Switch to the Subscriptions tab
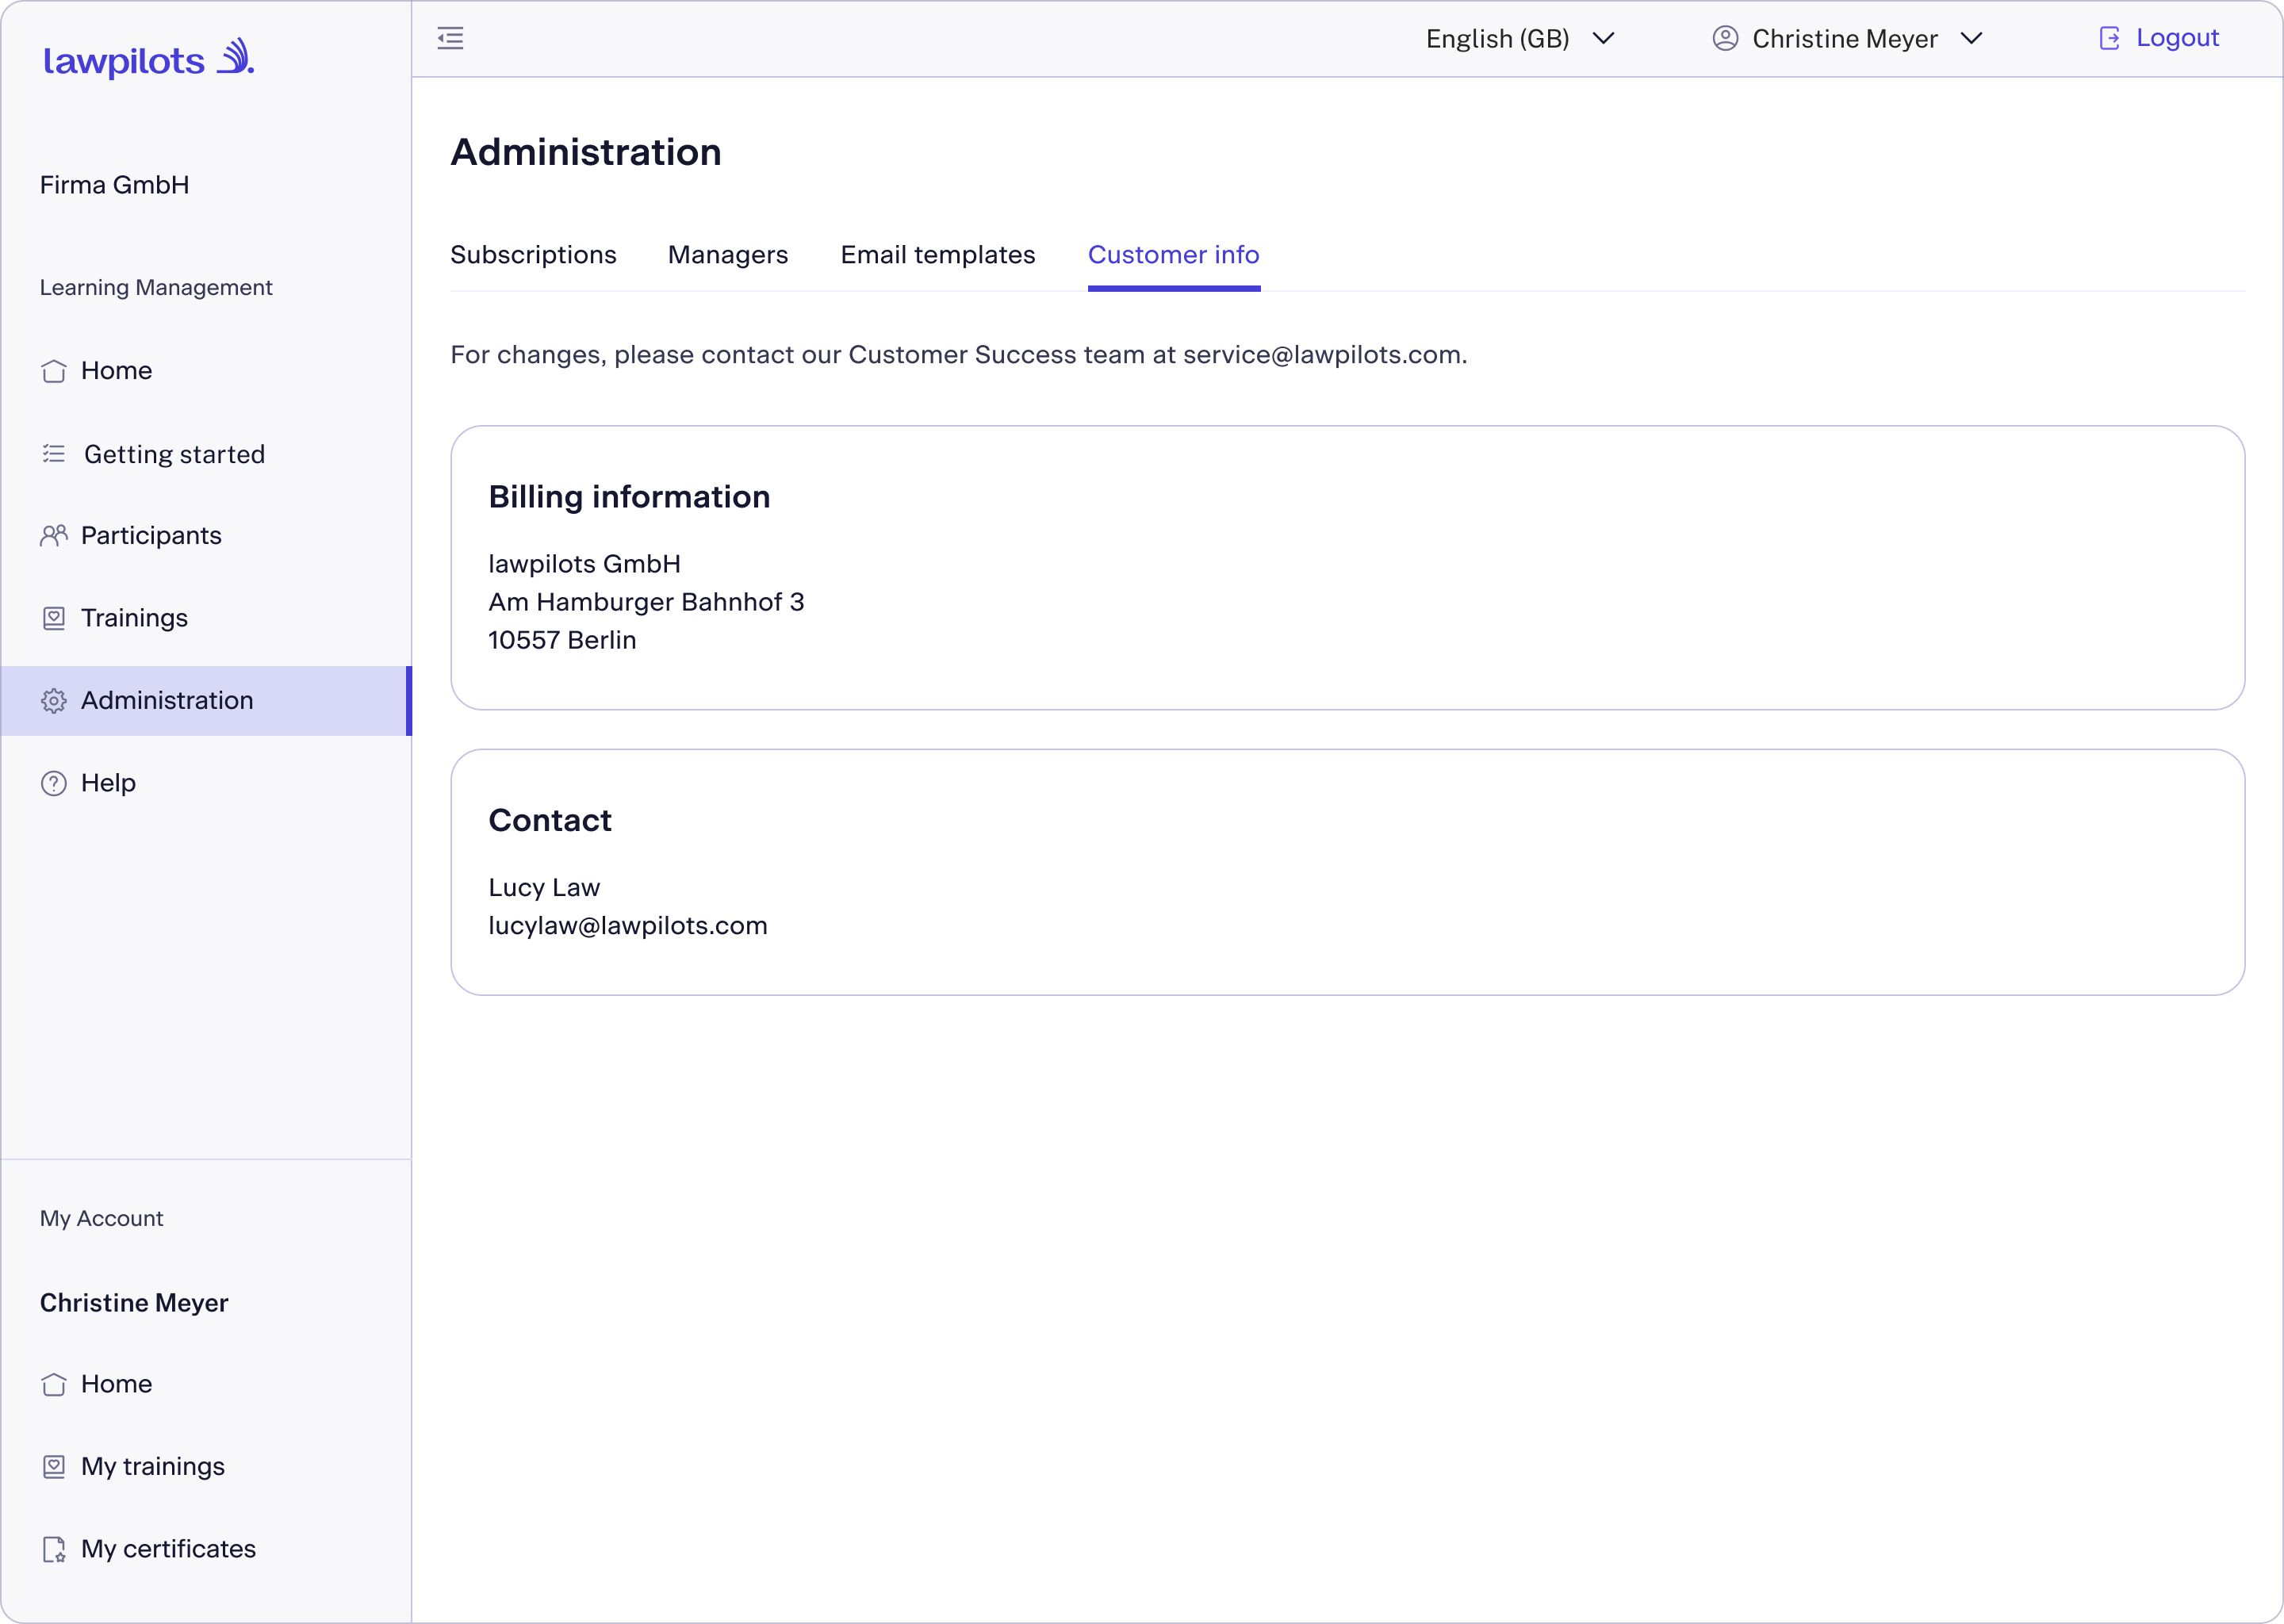The height and width of the screenshot is (1624, 2284). point(533,255)
